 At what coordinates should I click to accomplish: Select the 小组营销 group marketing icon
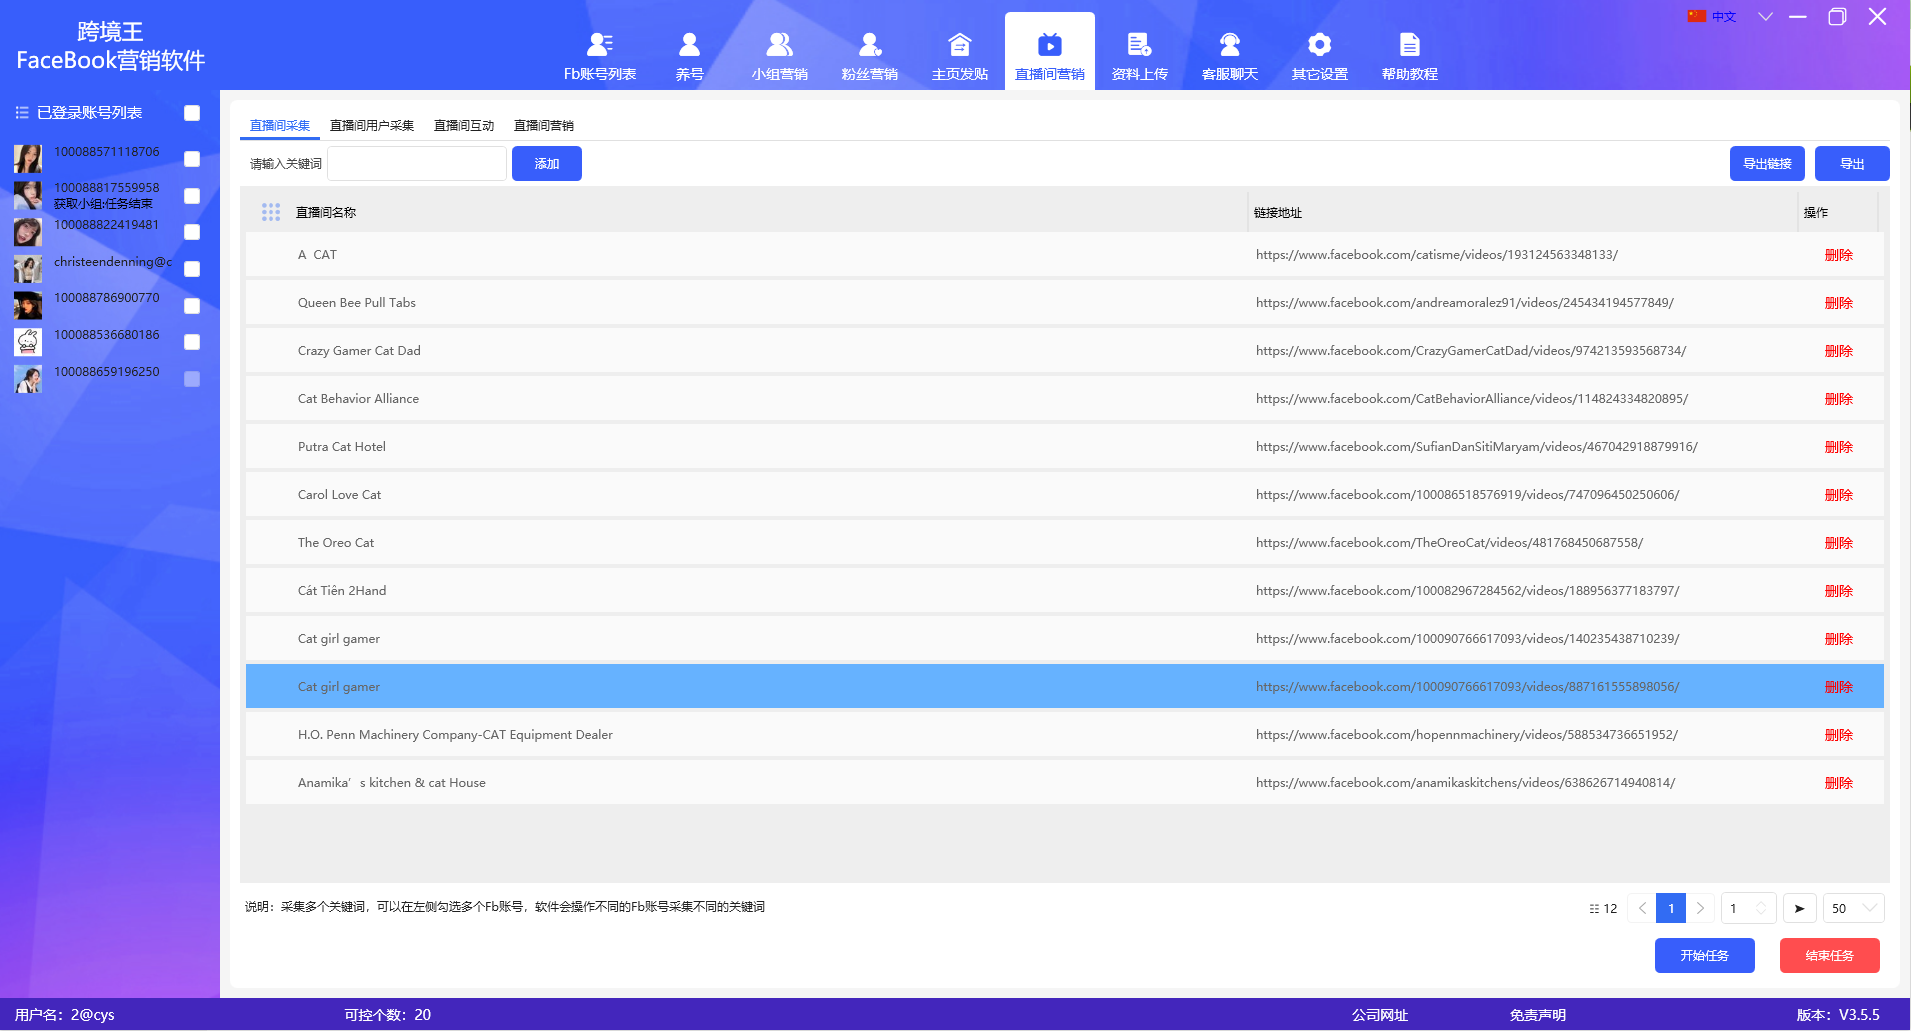(779, 45)
